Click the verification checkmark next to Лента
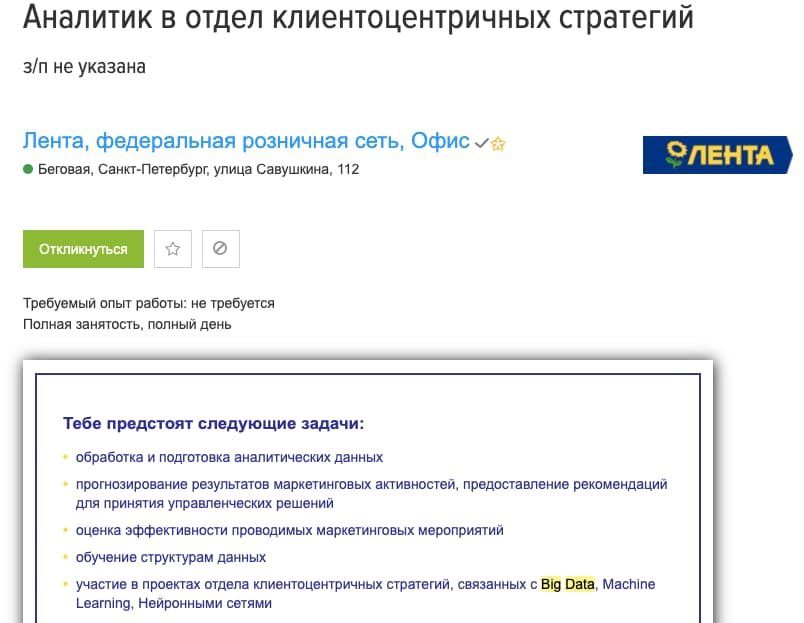The width and height of the screenshot is (804, 623). coord(481,141)
